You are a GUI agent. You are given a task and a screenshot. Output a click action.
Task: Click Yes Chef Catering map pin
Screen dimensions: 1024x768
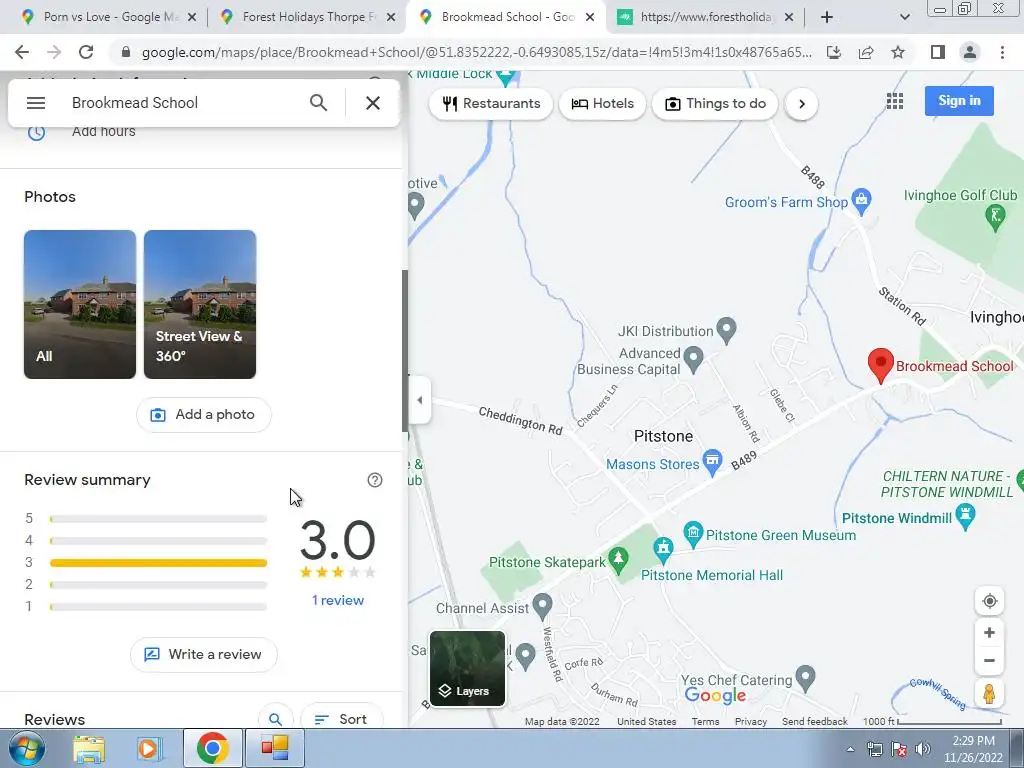806,678
